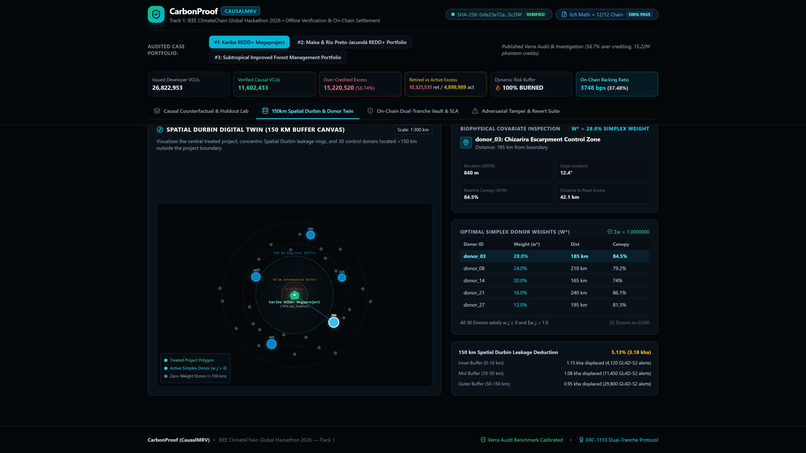The image size is (806, 453).
Task: Open the On-Chain Backing Ratio card
Action: (617, 84)
